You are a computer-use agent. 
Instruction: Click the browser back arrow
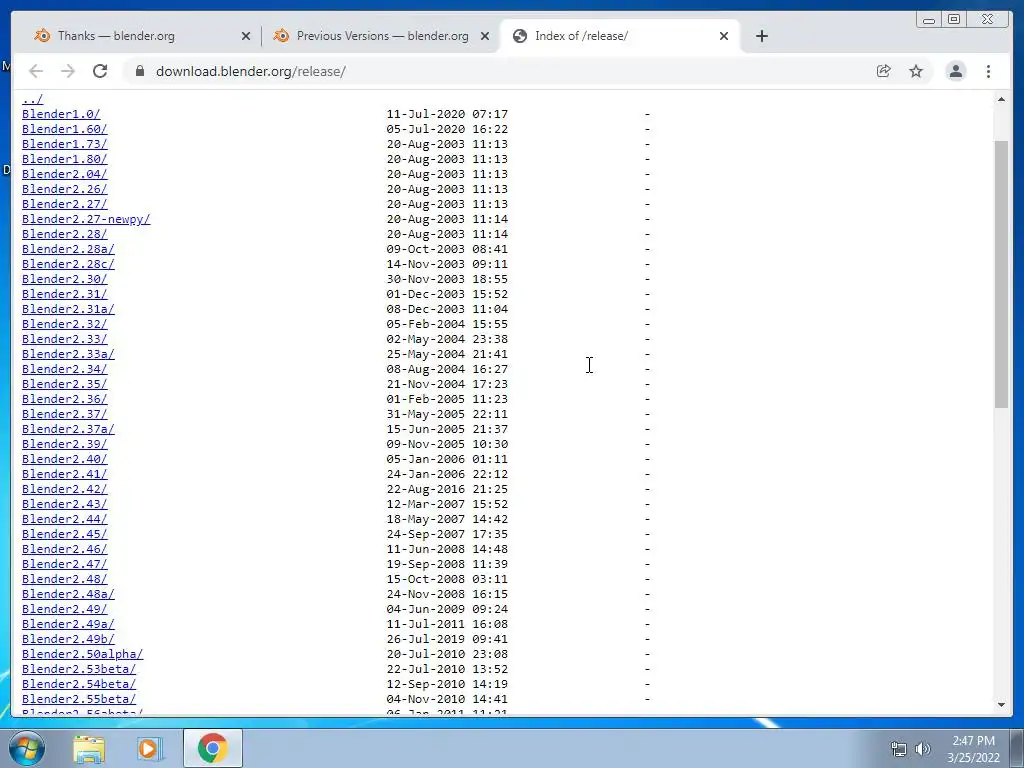(x=36, y=71)
